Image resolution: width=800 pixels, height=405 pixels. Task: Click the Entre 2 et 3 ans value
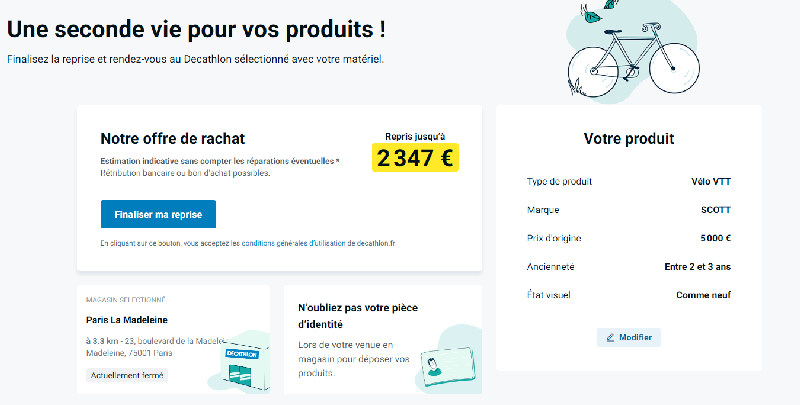[x=697, y=267]
